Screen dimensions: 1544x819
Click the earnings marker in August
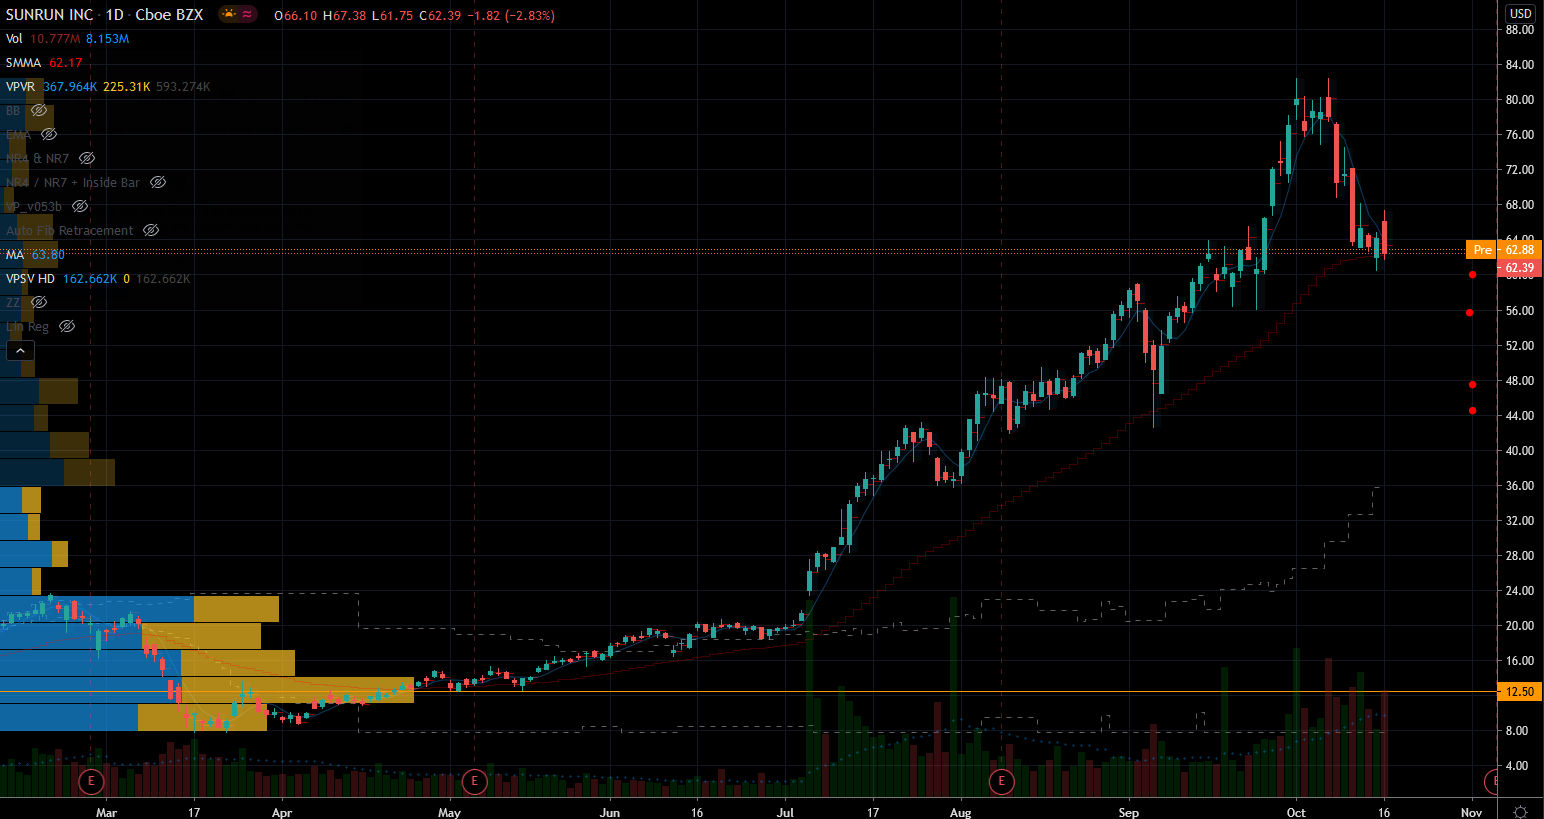1001,781
